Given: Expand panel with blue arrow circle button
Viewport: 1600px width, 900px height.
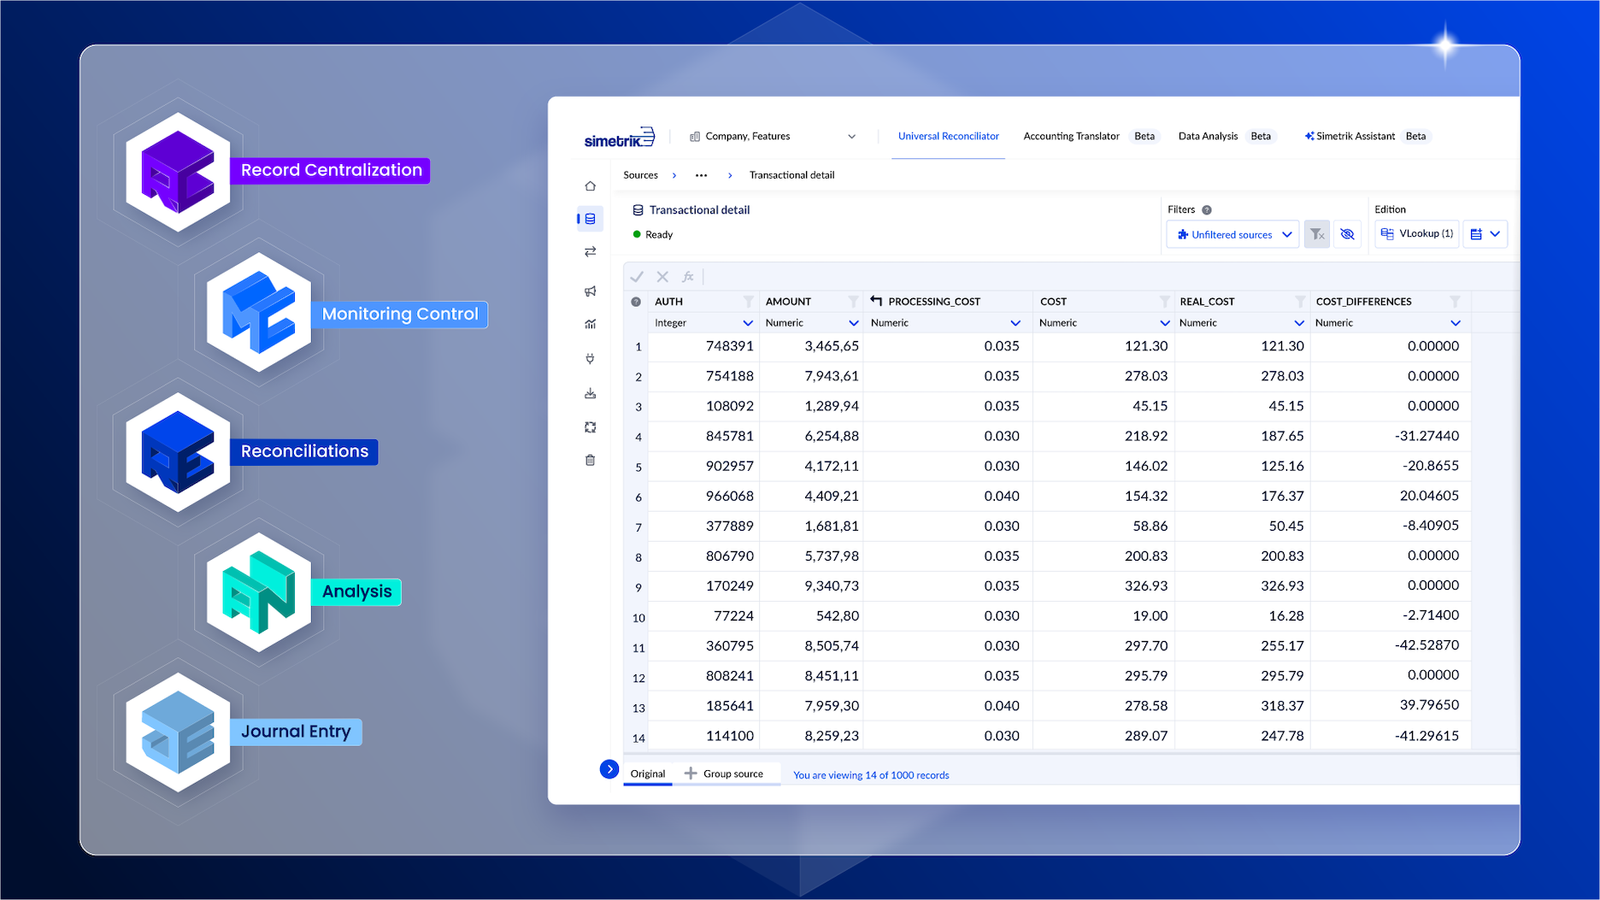Looking at the screenshot, I should tap(609, 769).
